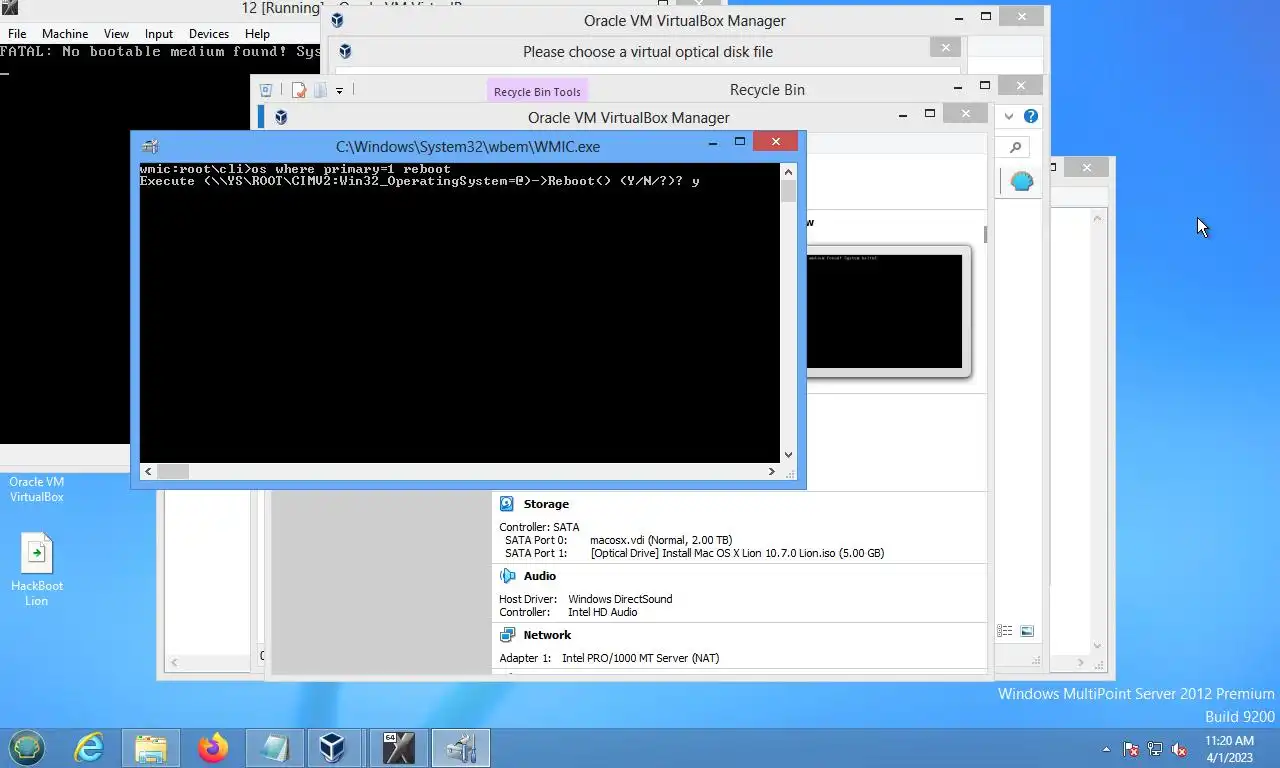The height and width of the screenshot is (768, 1280).
Task: Open the Start shell button on the taskbar
Action: pos(27,748)
